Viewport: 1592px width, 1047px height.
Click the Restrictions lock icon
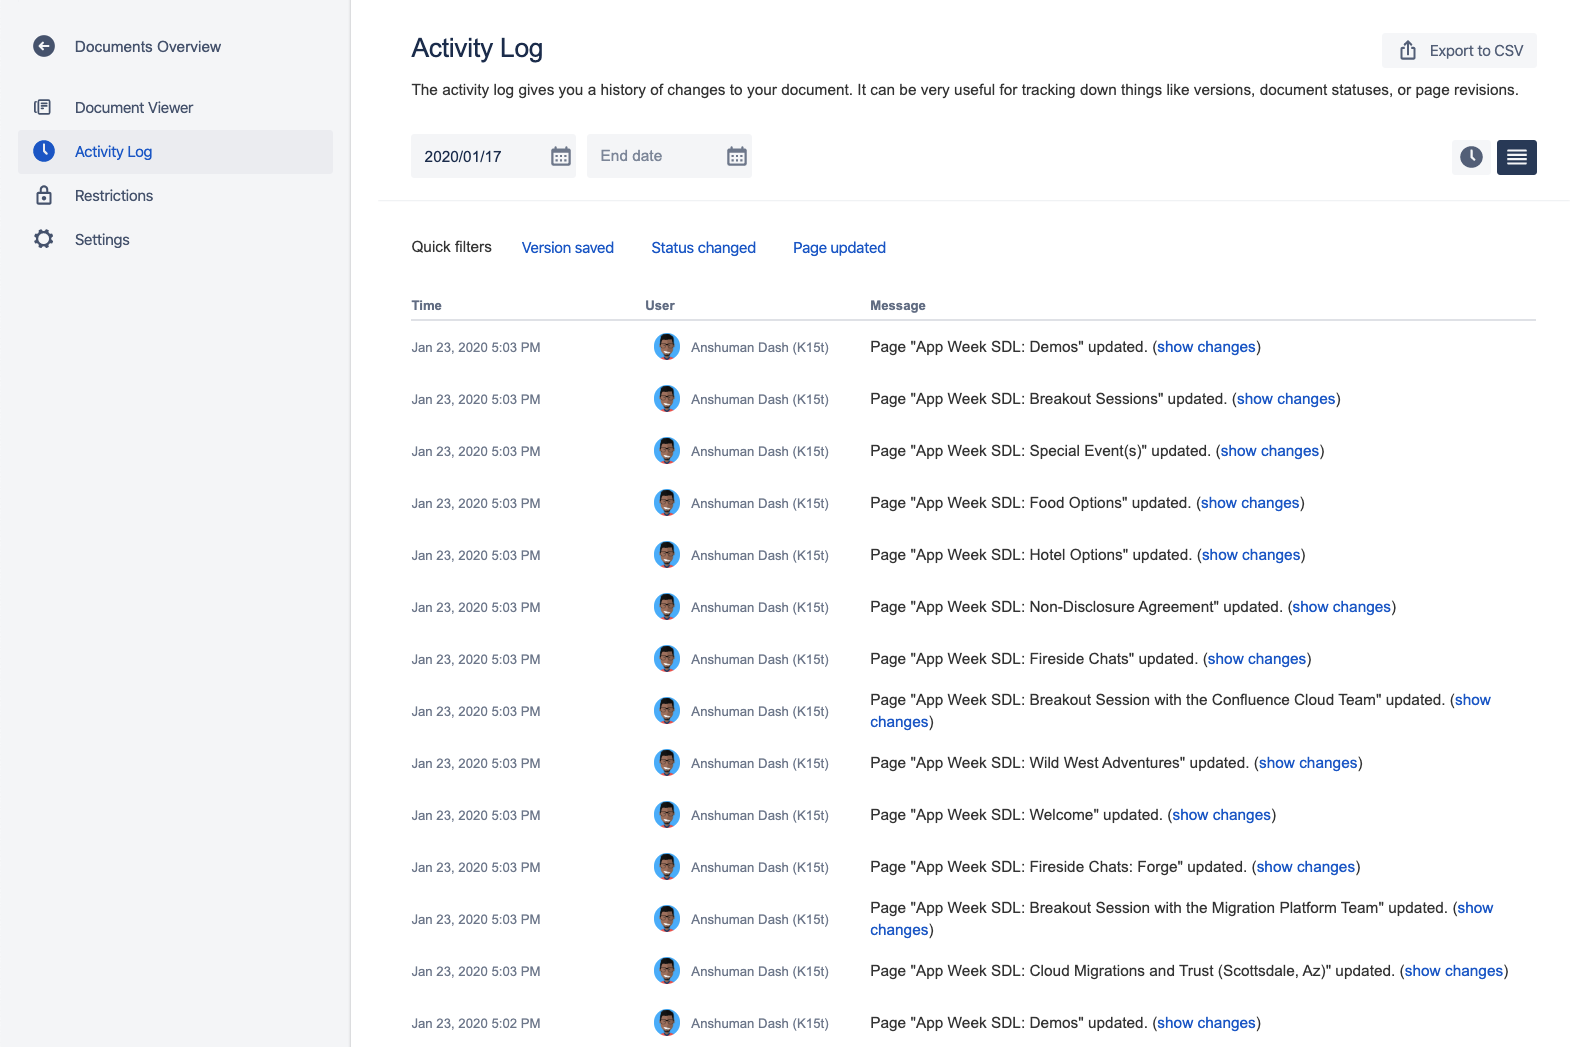(44, 195)
